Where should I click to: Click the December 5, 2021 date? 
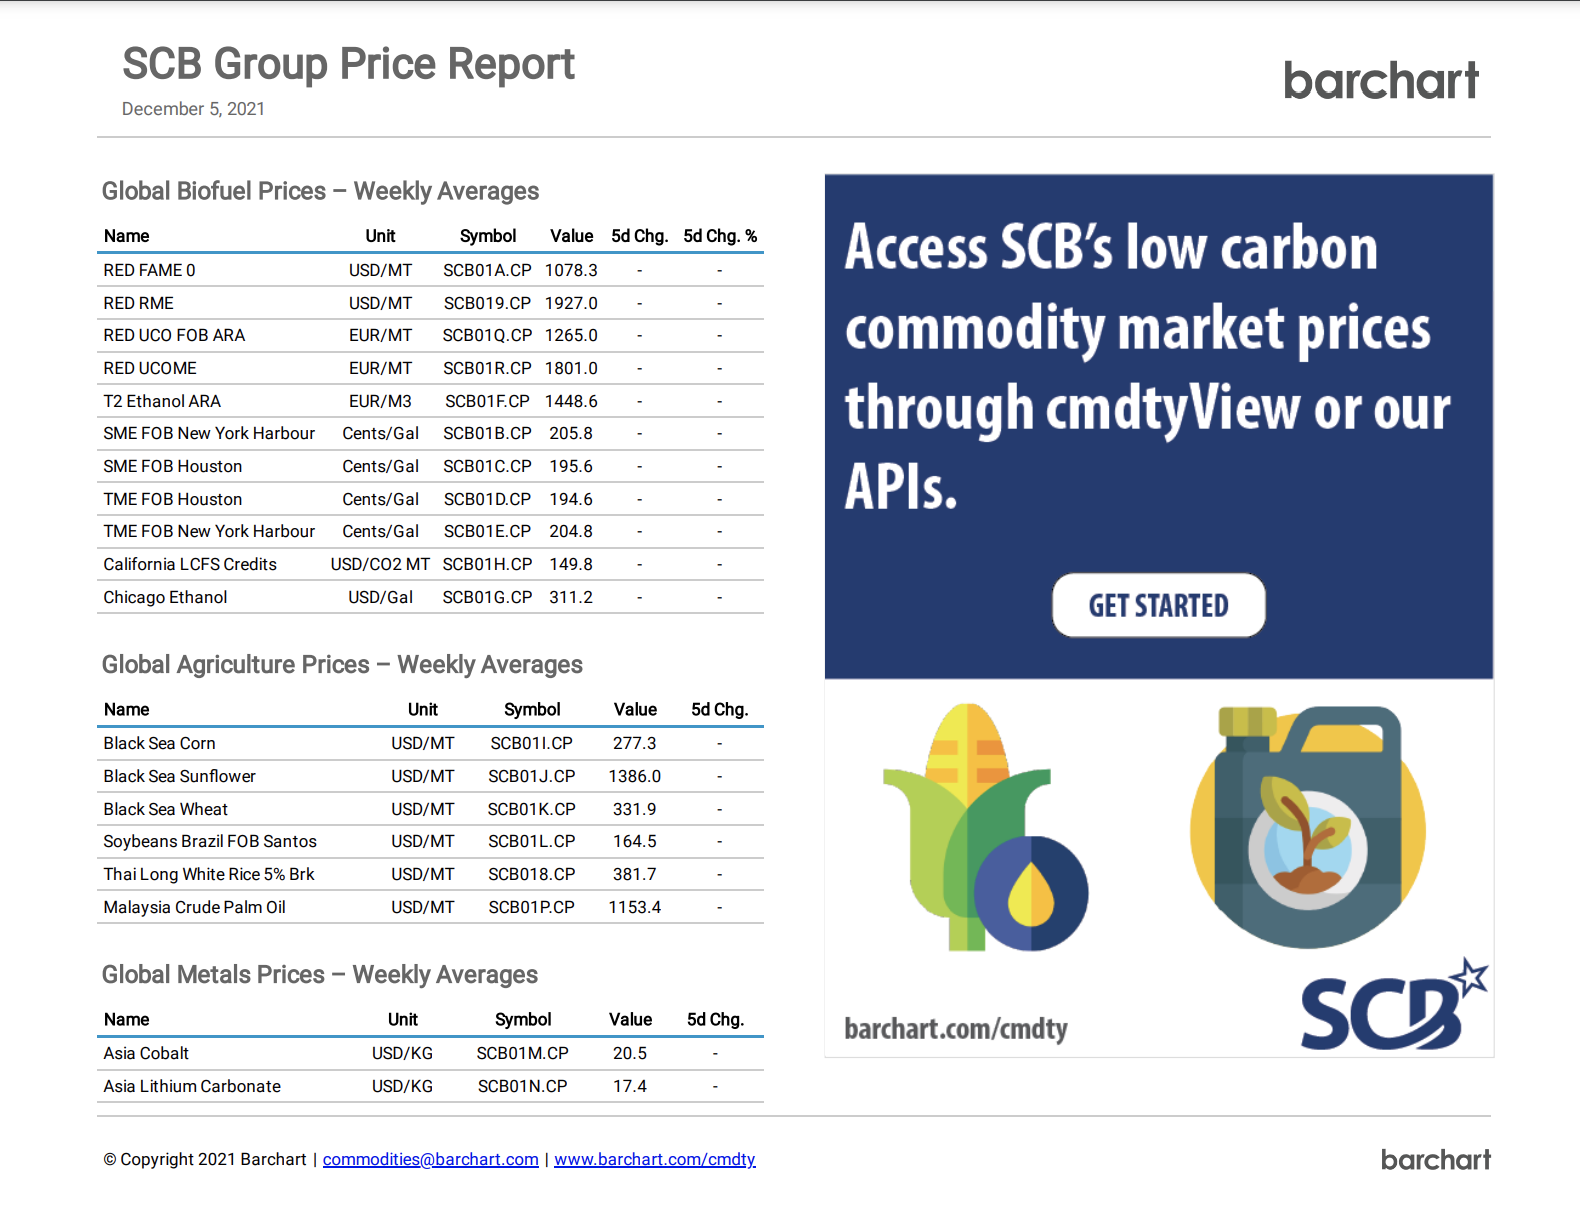(193, 109)
